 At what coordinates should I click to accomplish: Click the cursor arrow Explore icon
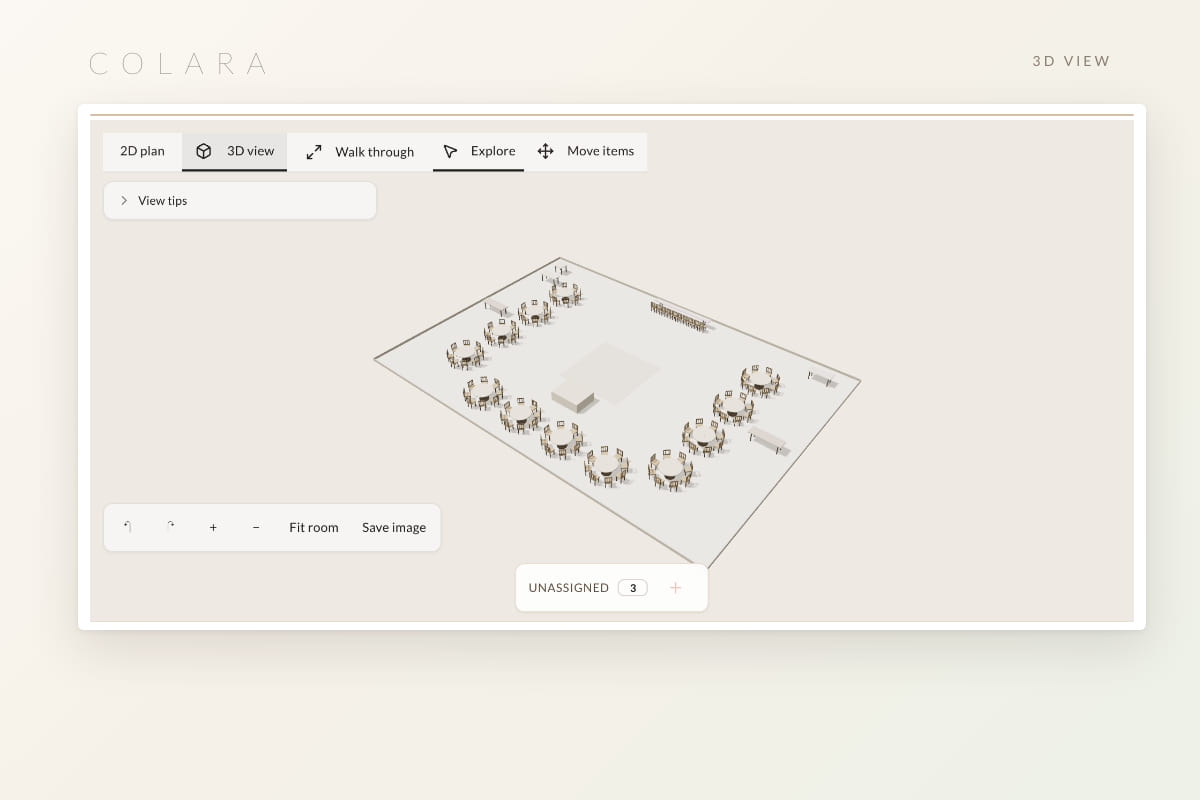click(450, 151)
